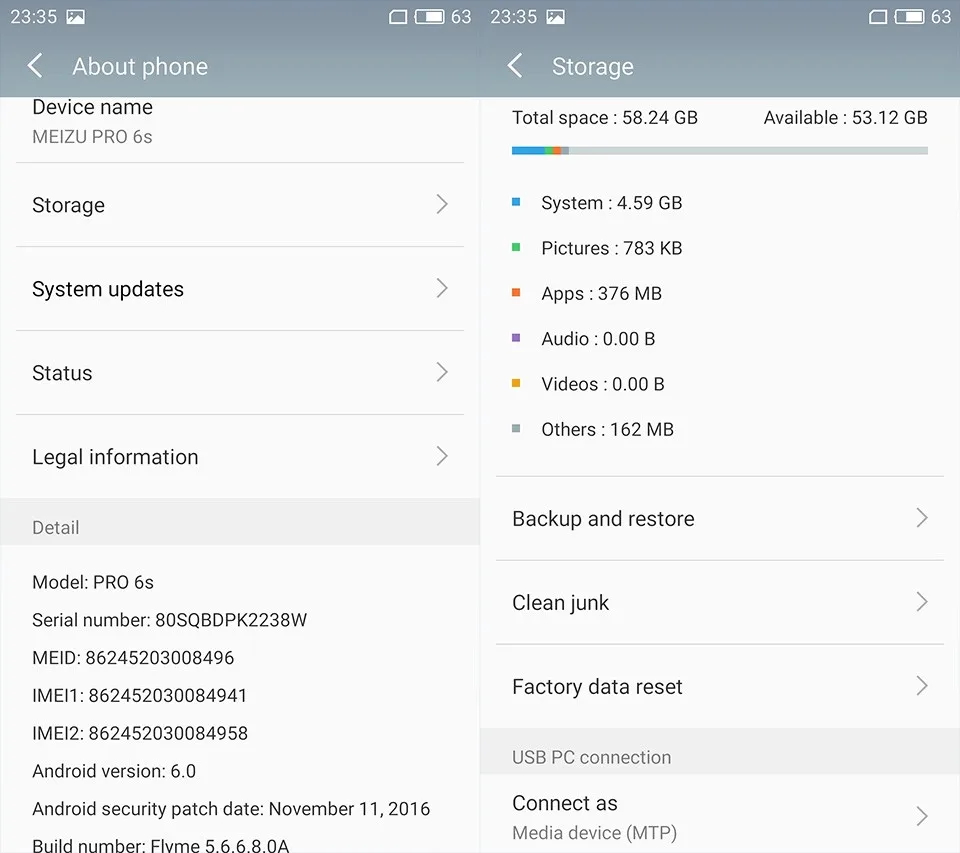Viewport: 960px width, 853px height.
Task: Open the Storage row chevron
Action: (442, 204)
